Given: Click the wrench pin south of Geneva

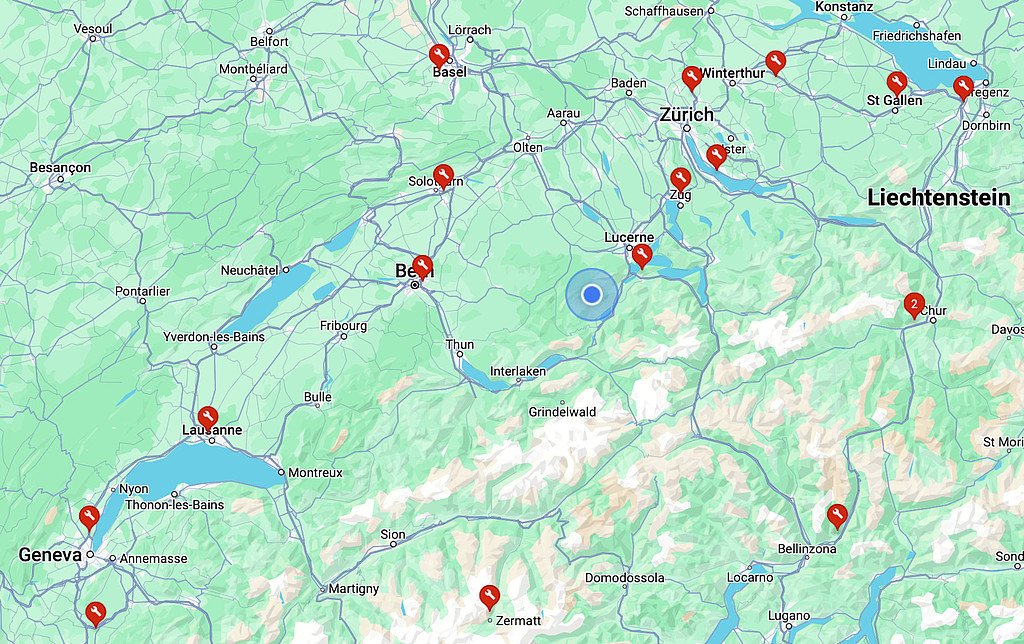Looking at the screenshot, I should coord(95,614).
